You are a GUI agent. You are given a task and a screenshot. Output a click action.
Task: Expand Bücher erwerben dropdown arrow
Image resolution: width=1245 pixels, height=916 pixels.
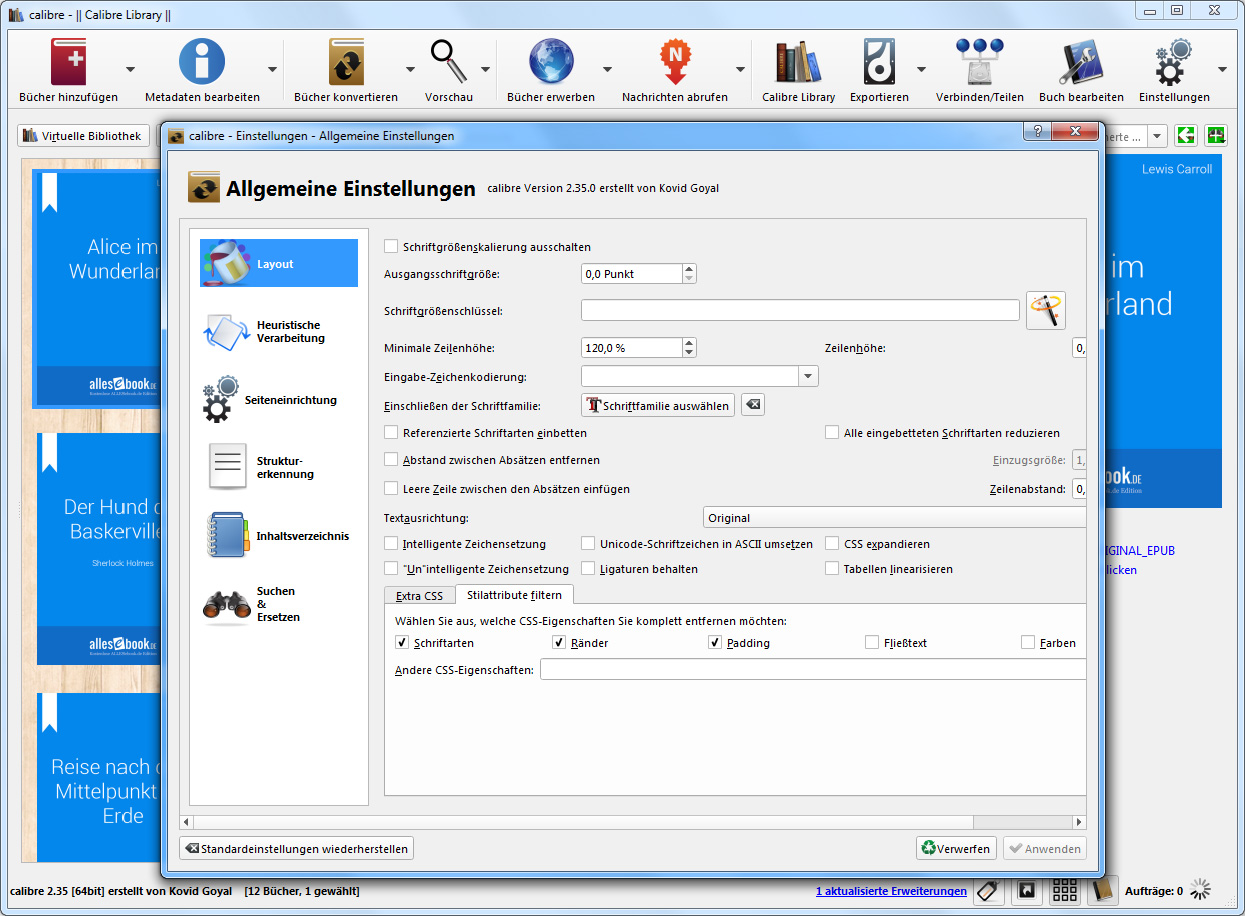click(x=607, y=69)
